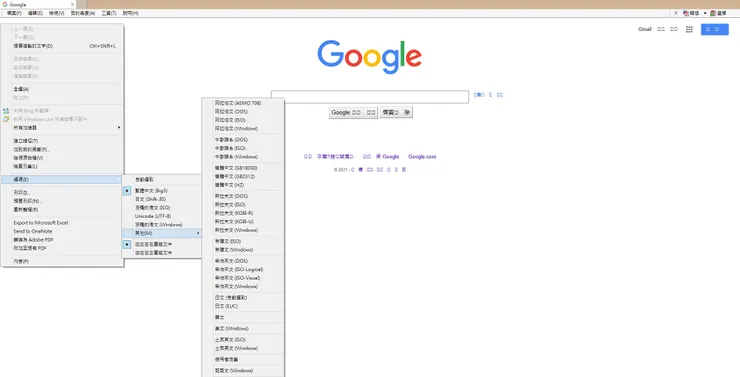The width and height of the screenshot is (740, 377).
Task: Click Properties (P) at menu bottom
Action: point(62,261)
